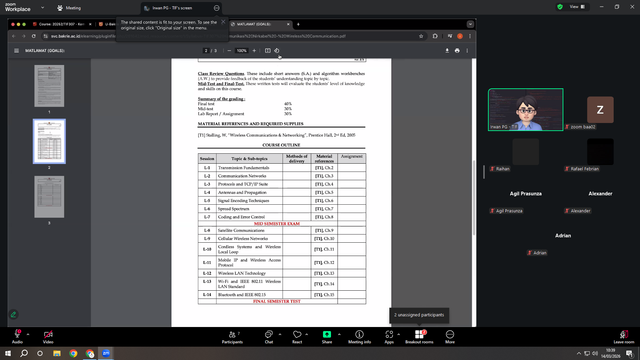Select page 3 thumbnail in sidebar
Screen dimensions: 640x360
(49, 197)
